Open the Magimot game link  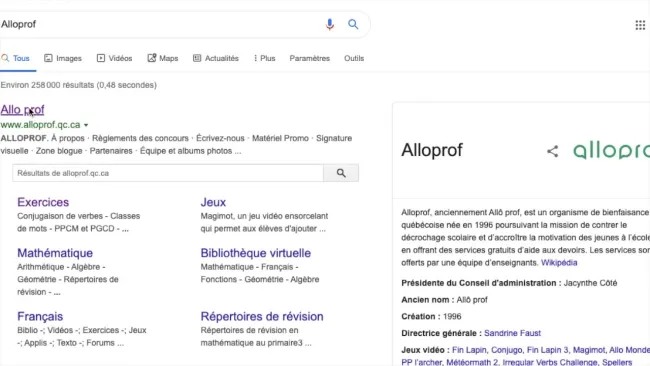coord(589,350)
